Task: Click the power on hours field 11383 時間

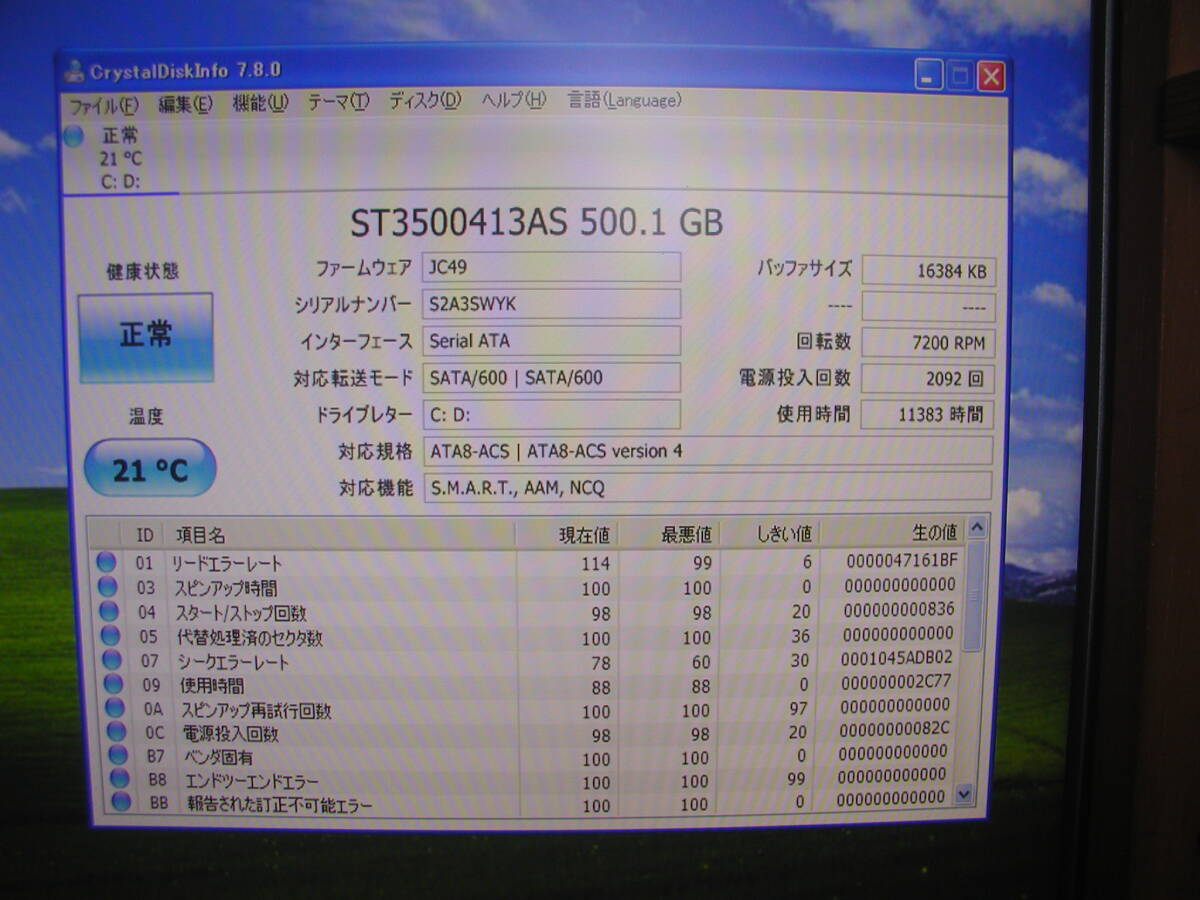Action: point(927,414)
